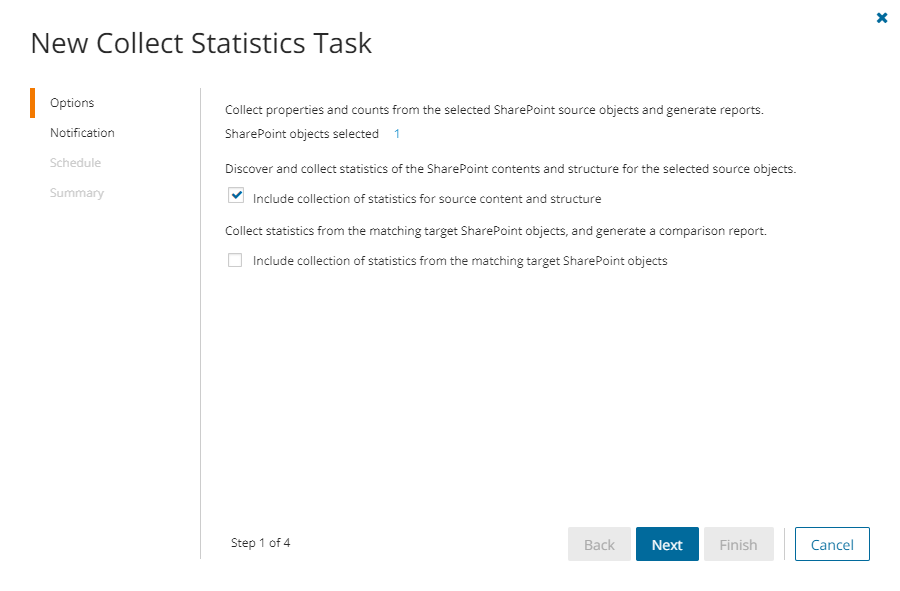Open the Schedule step in sidebar
This screenshot has height=591, width=900.
[75, 163]
